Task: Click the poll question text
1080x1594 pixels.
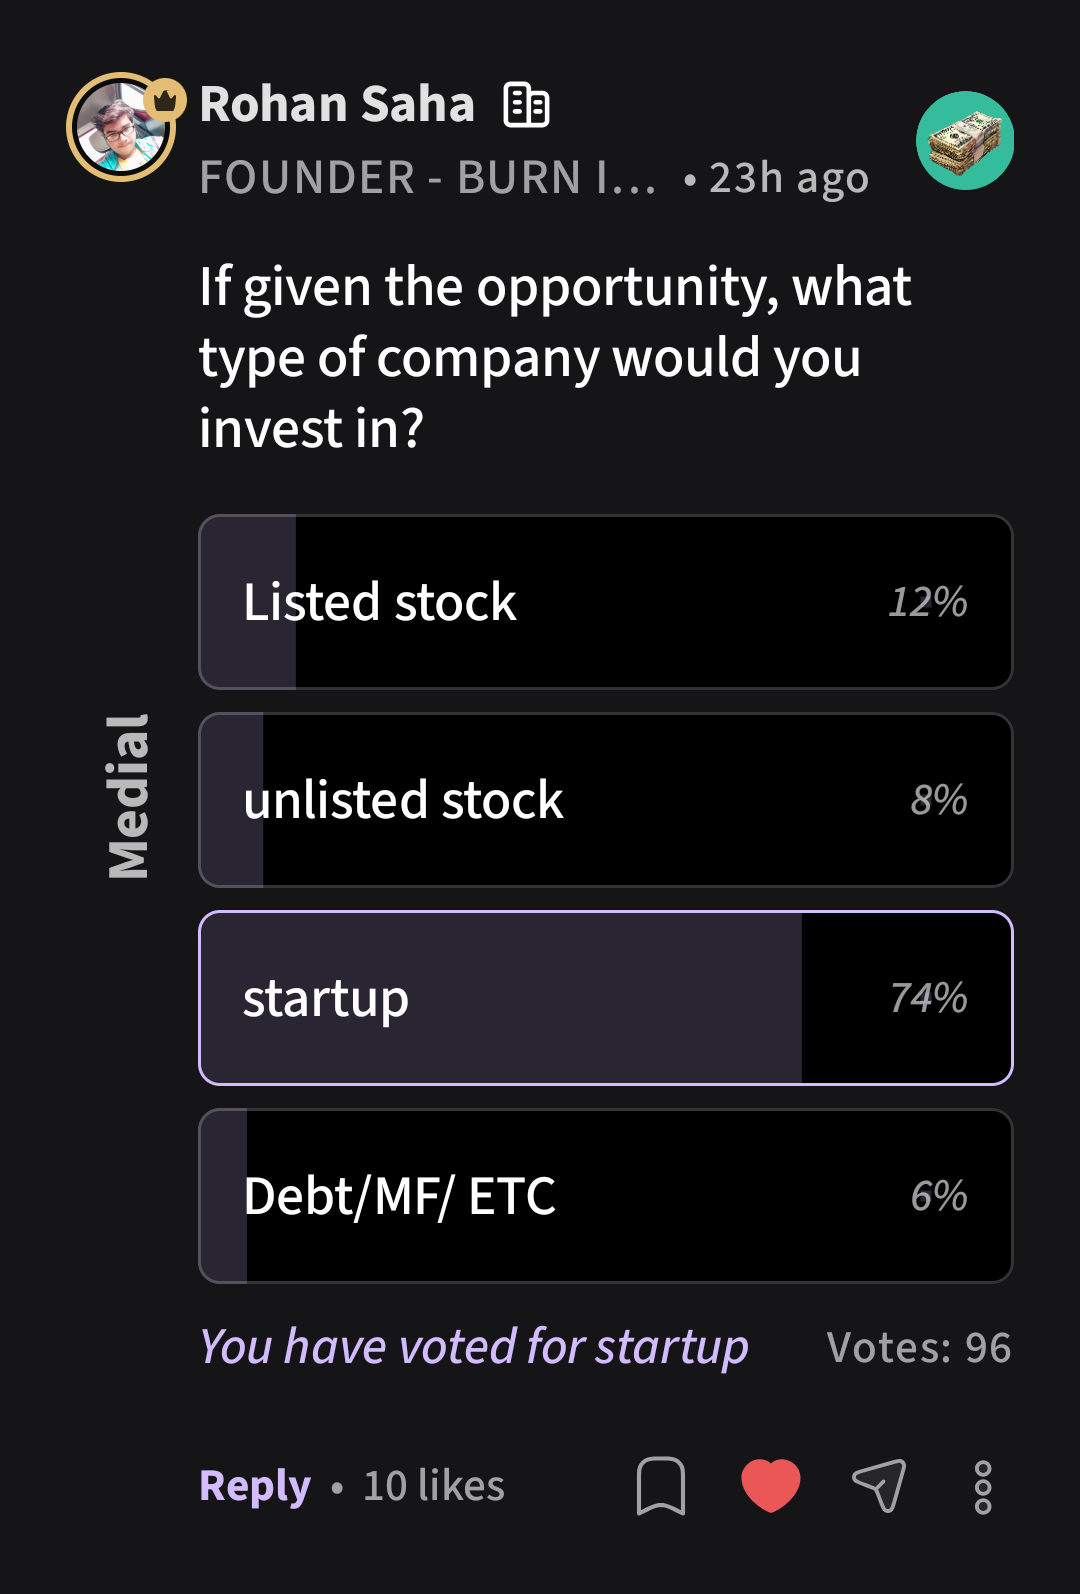Action: pos(555,357)
